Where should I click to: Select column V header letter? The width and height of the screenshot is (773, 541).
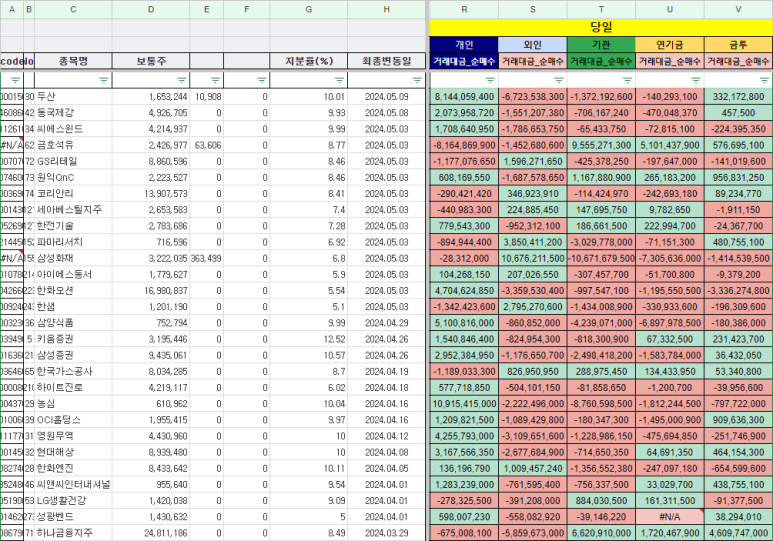(738, 9)
